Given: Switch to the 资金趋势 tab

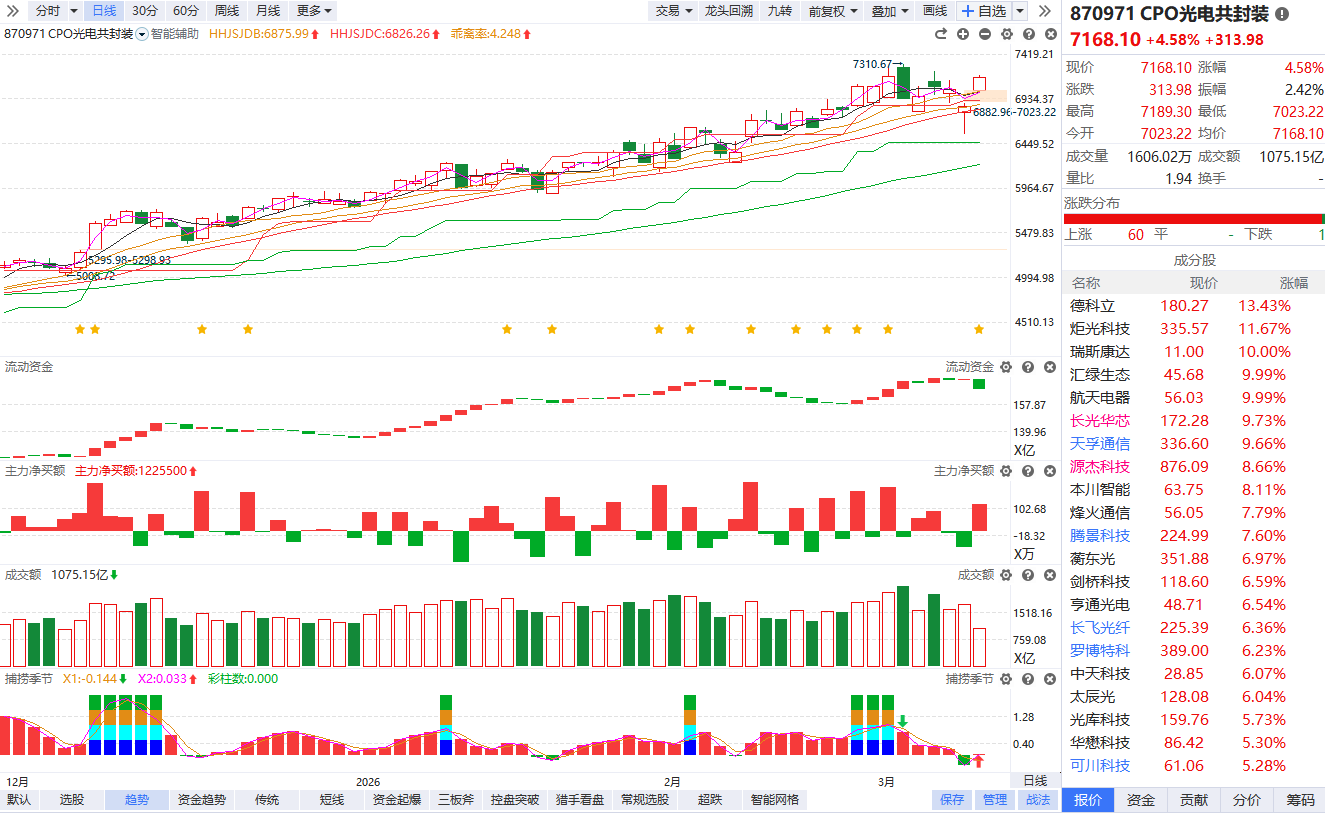Looking at the screenshot, I should pos(202,800).
